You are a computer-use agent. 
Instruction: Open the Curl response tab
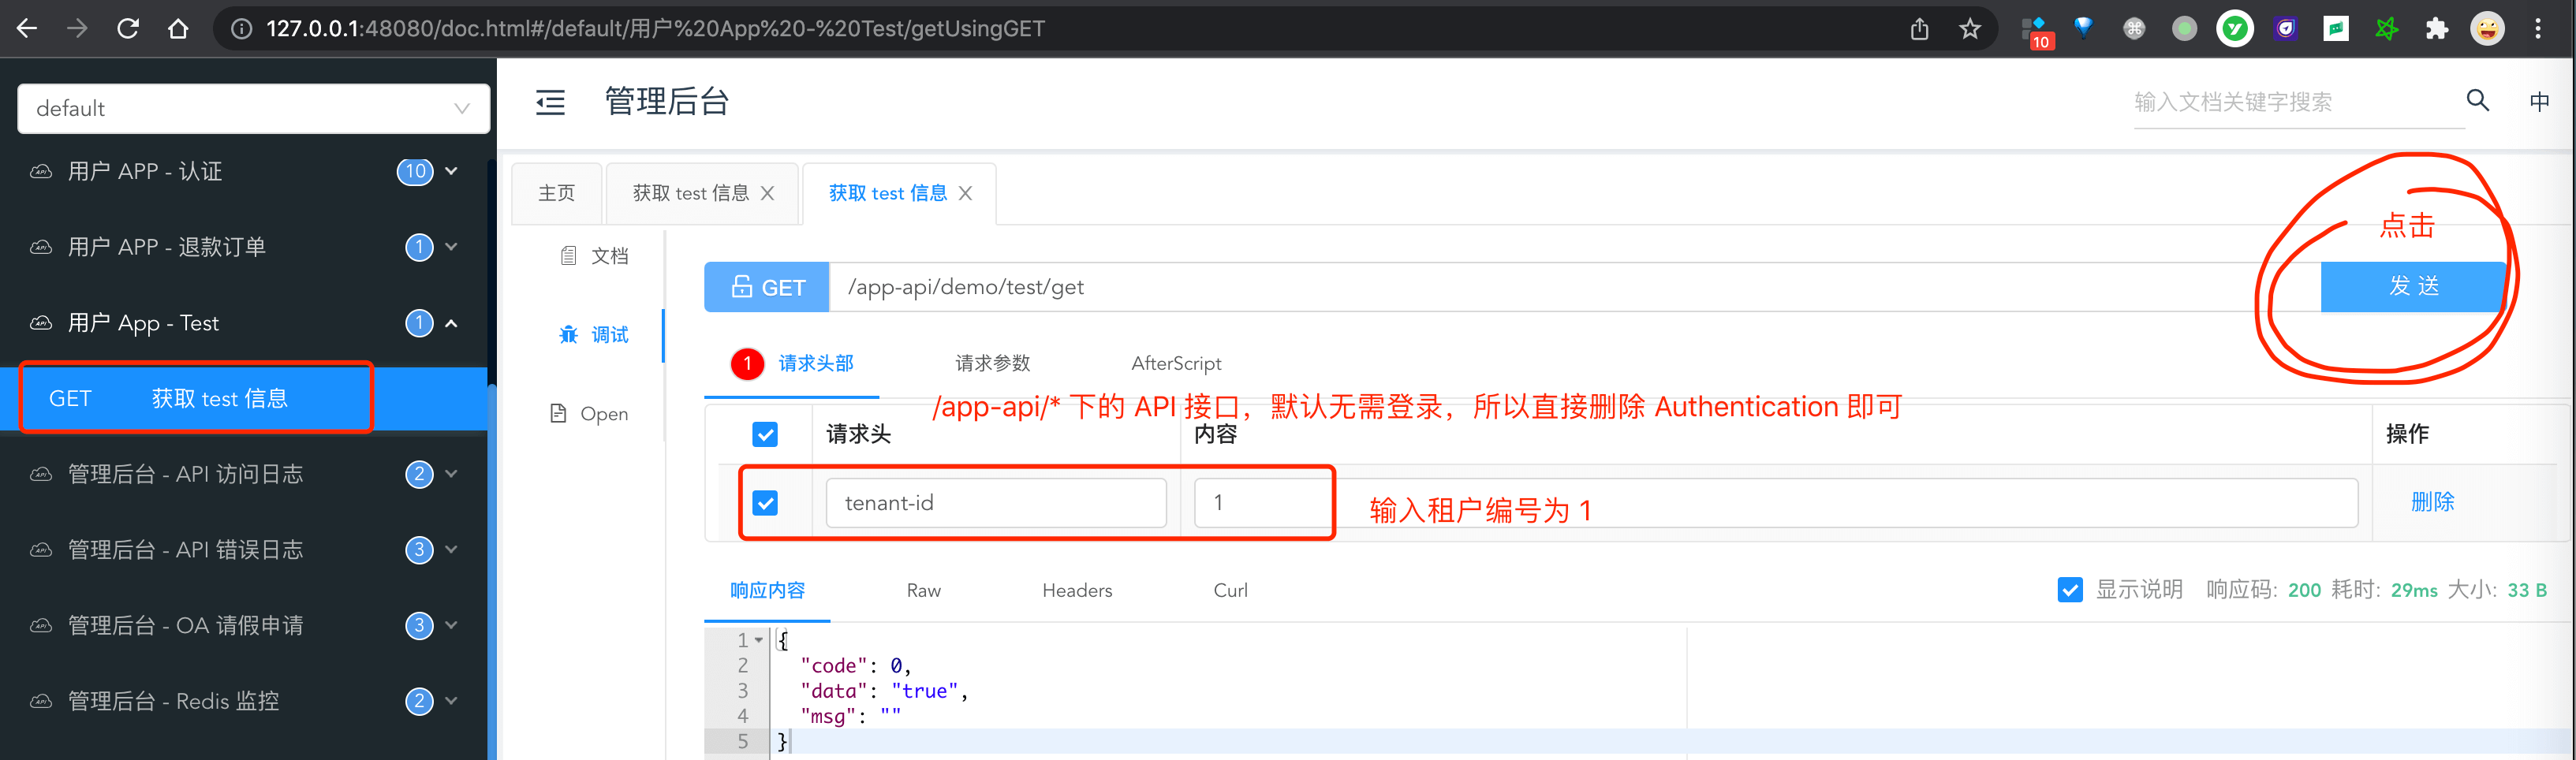1230,590
